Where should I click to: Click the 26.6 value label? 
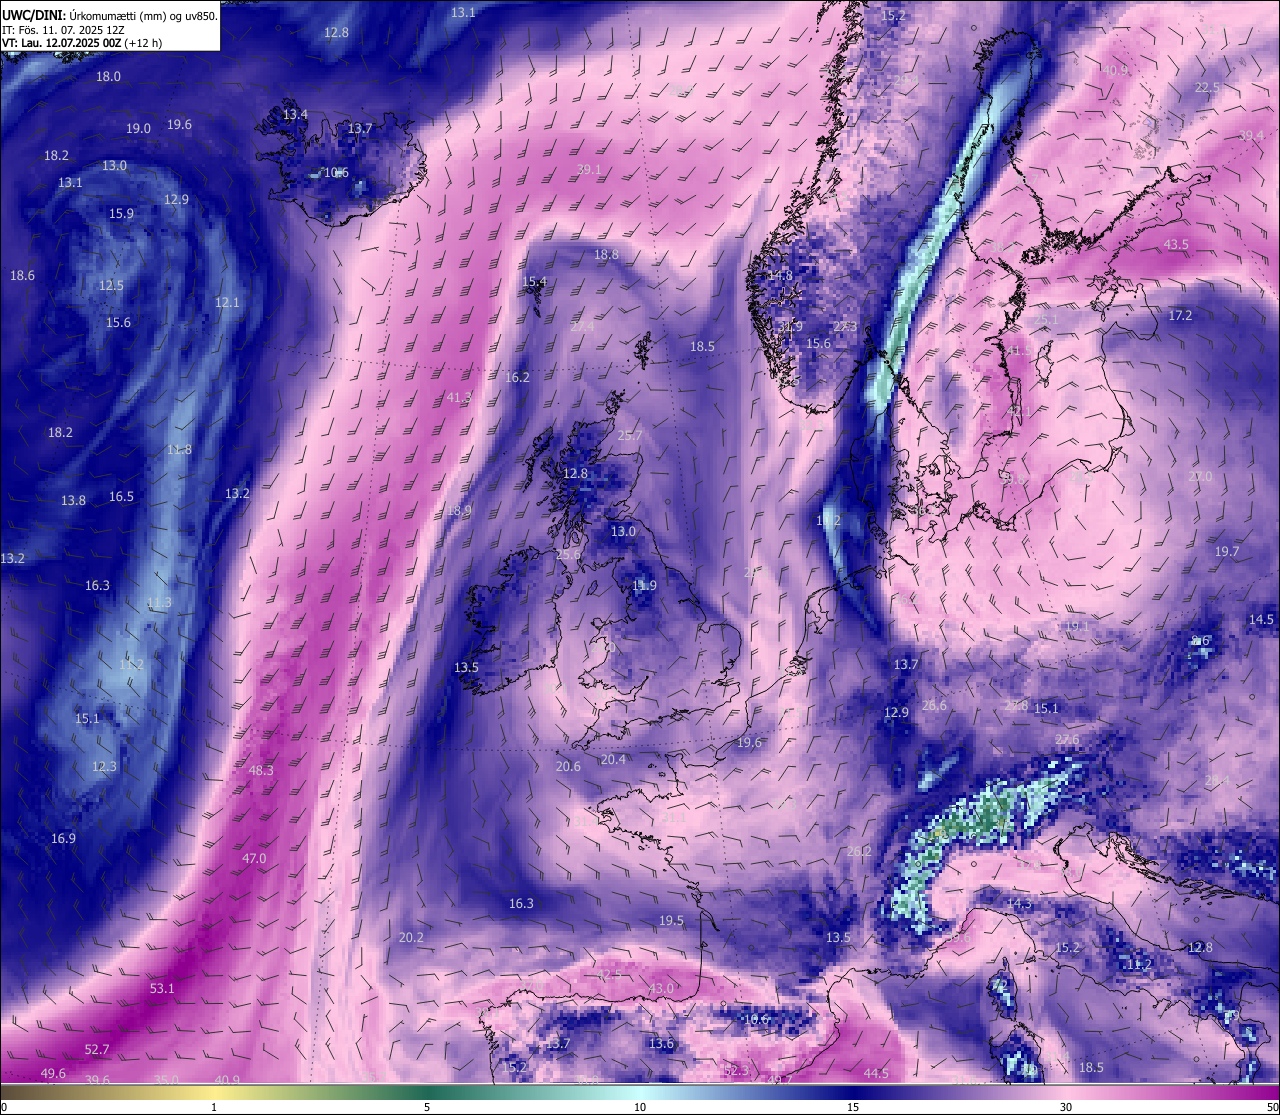(934, 705)
